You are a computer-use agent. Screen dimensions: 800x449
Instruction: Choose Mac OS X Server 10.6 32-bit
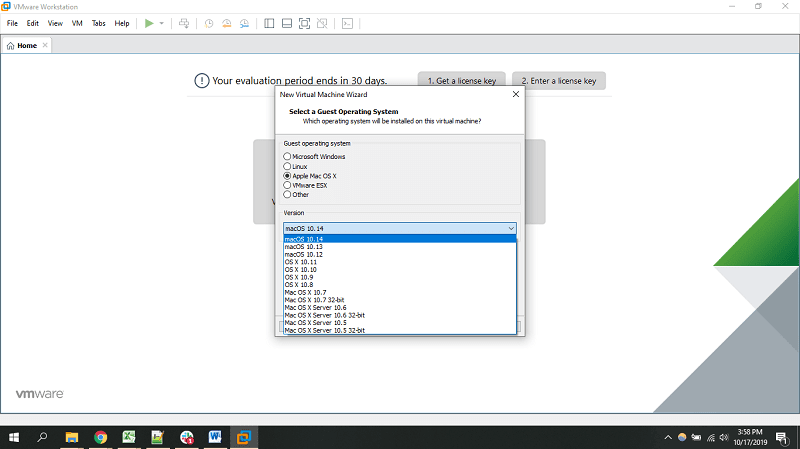[400, 315]
